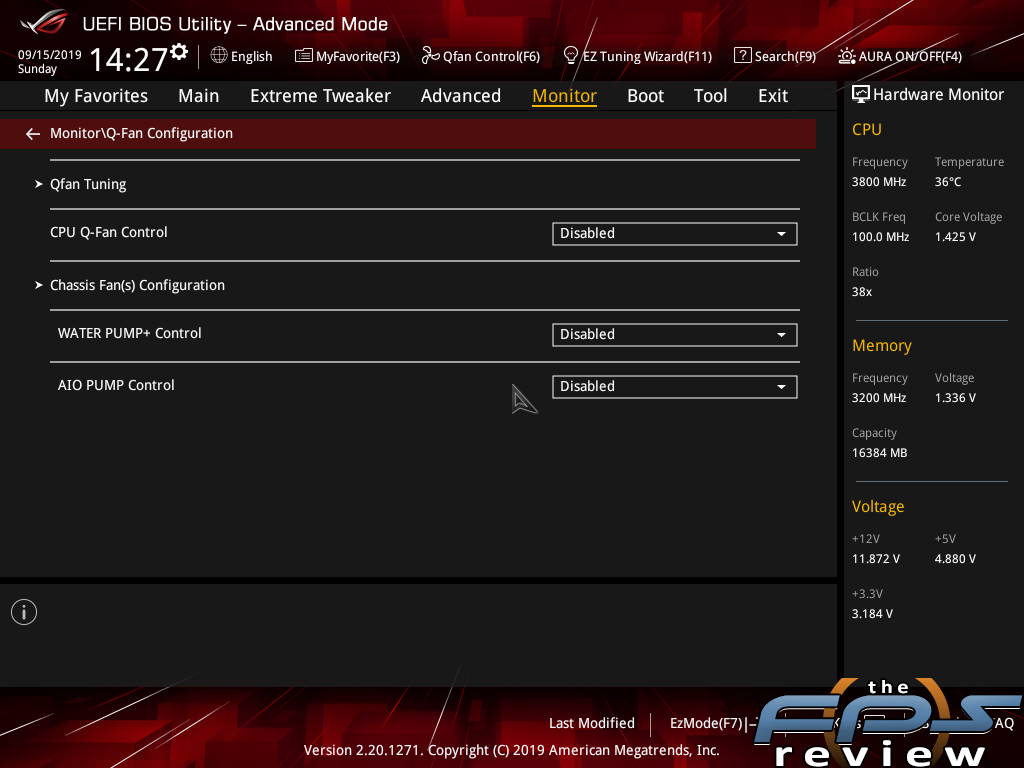Viewport: 1024px width, 768px height.
Task: Switch to Extreme Tweaker tab
Action: coord(320,96)
